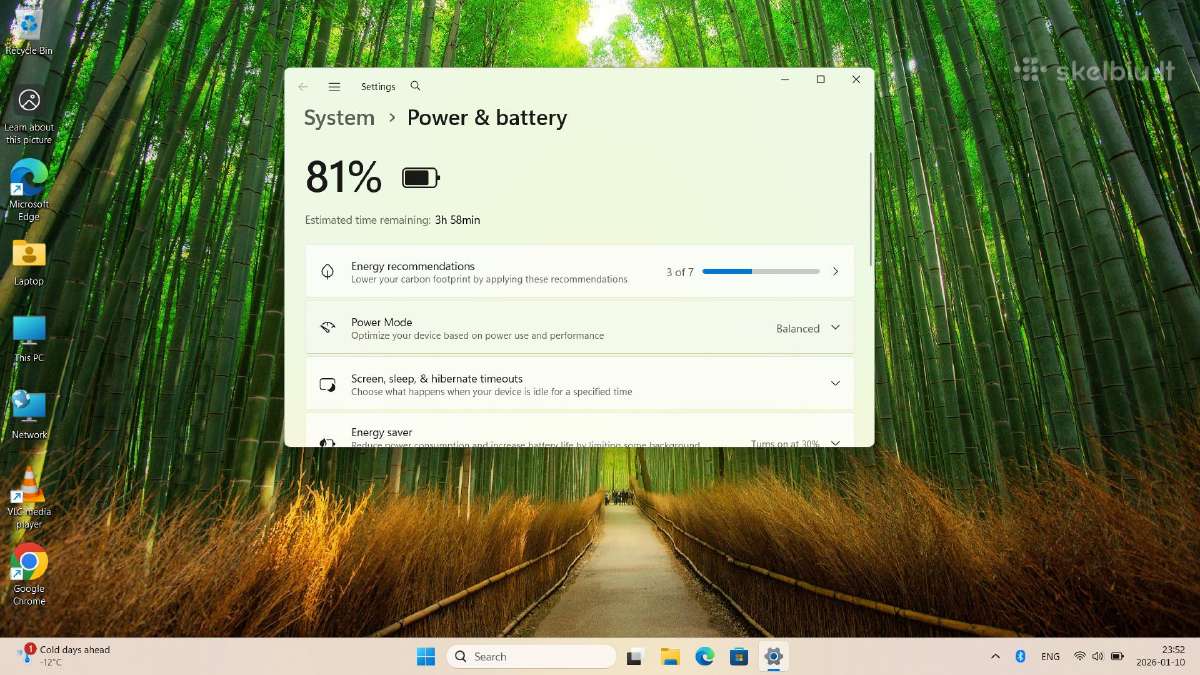Click the Settings search magnifier icon
This screenshot has width=1200, height=675.
[415, 86]
